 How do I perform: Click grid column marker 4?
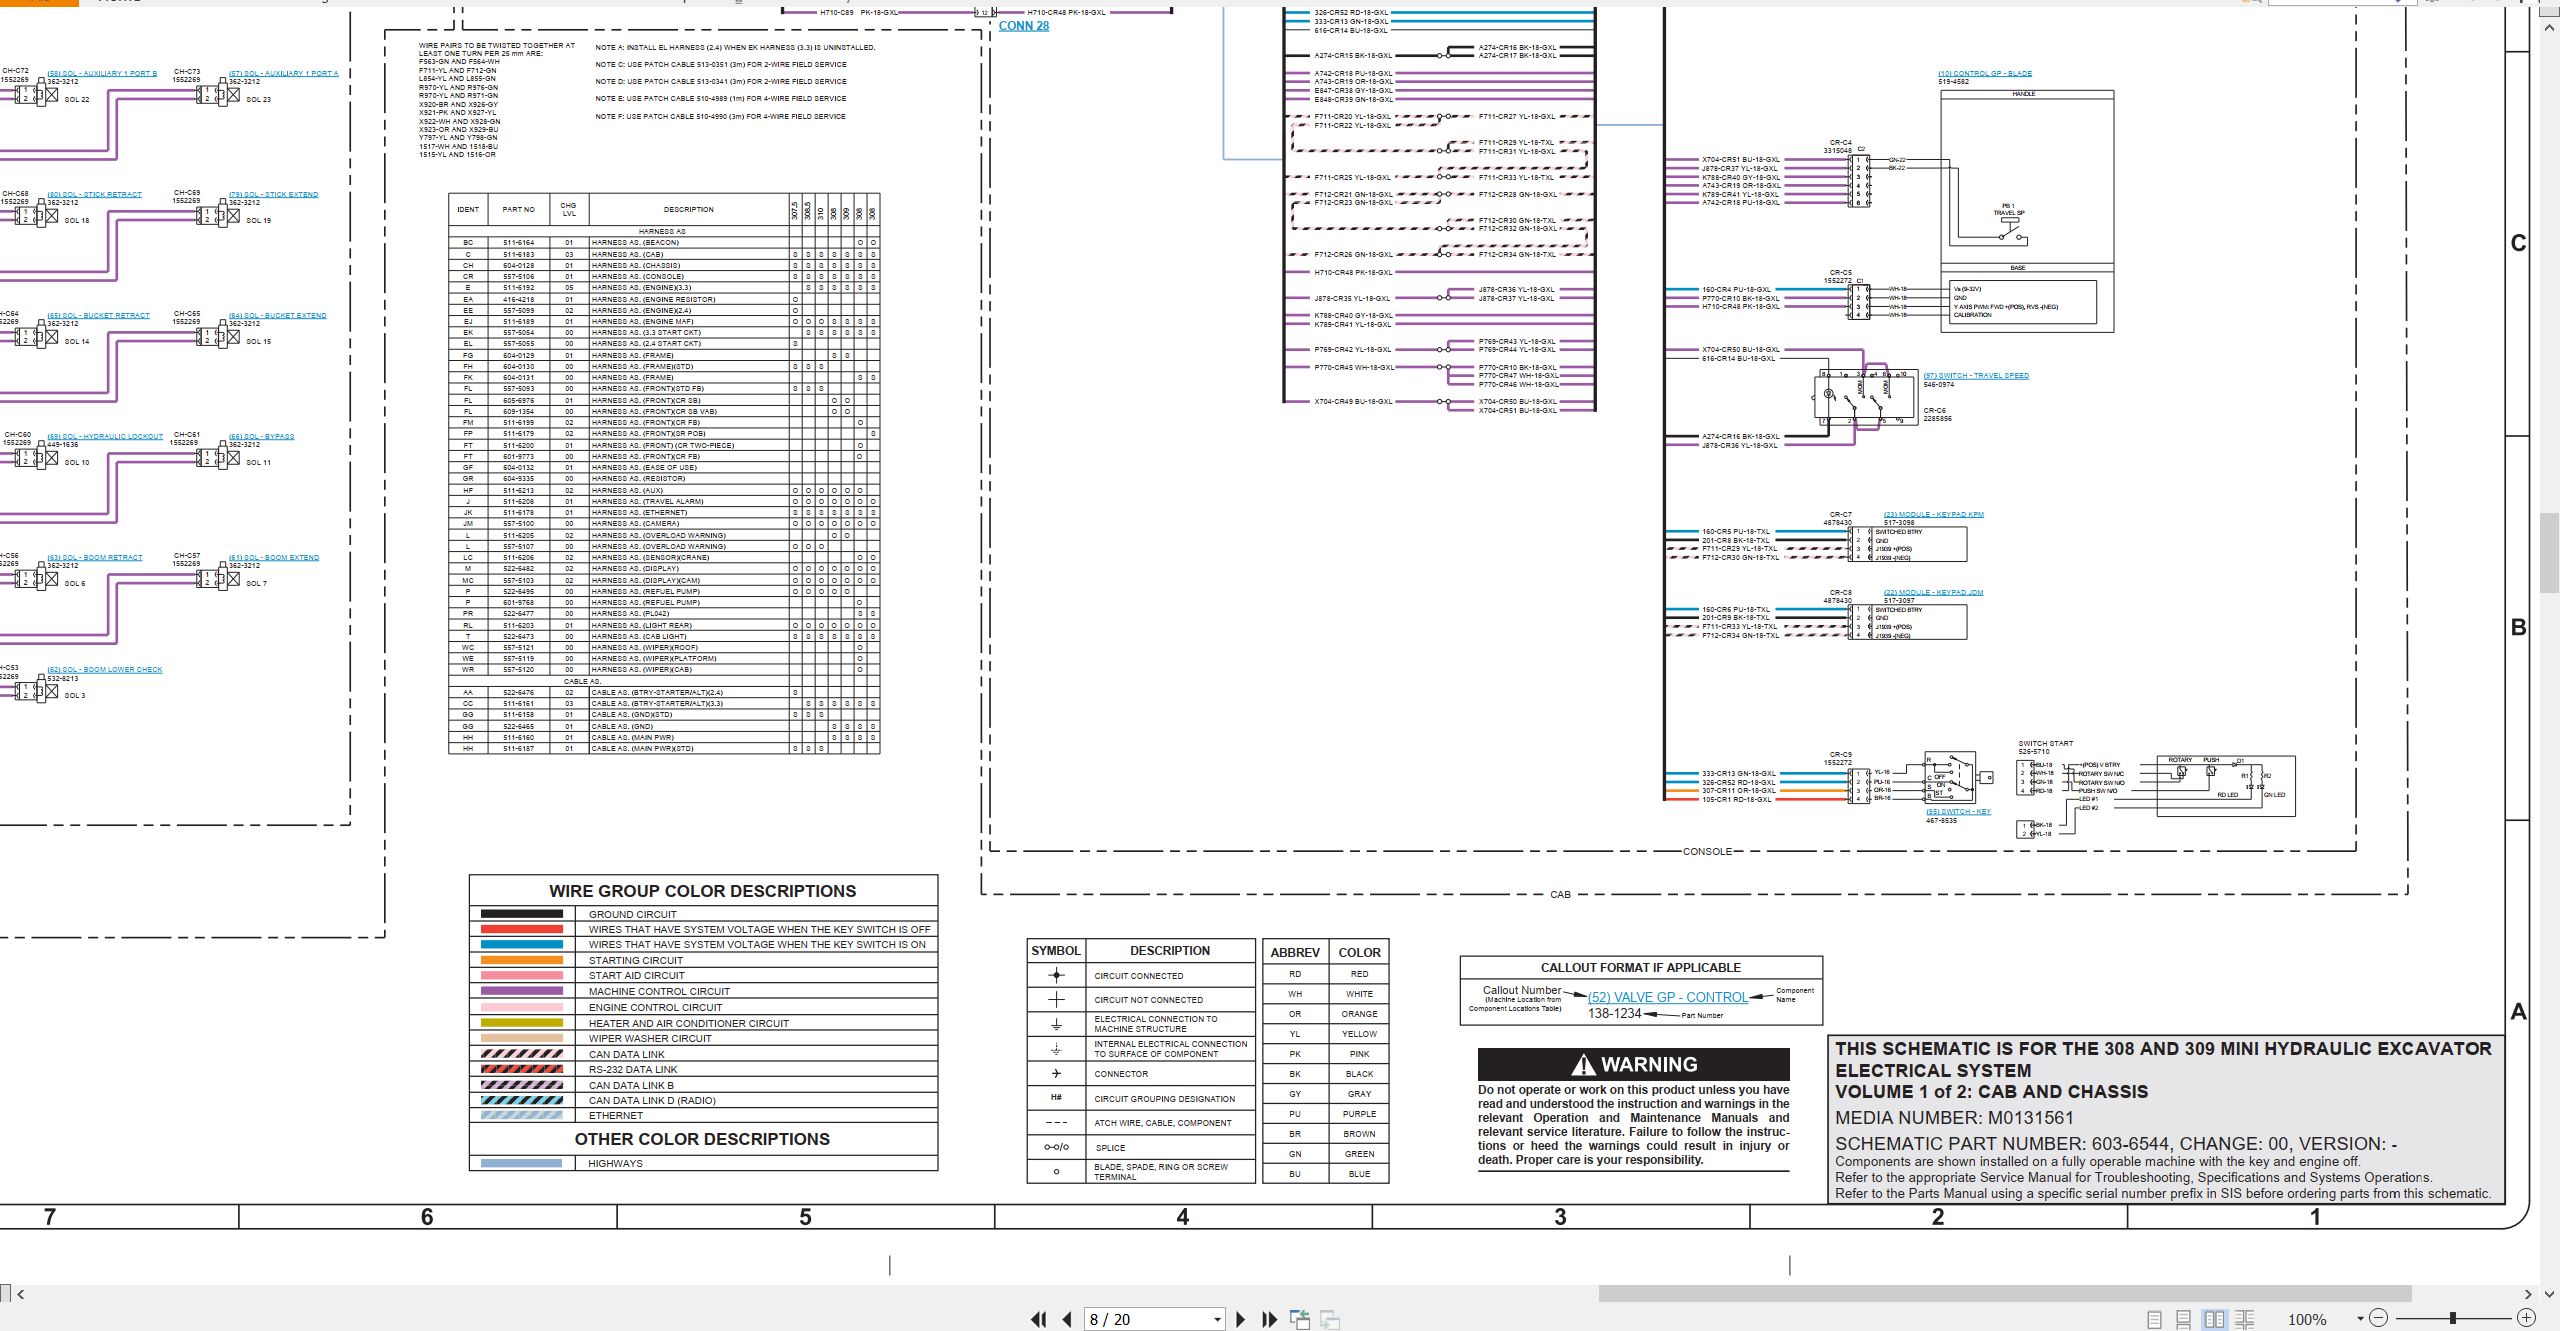pyautogui.click(x=1183, y=1216)
